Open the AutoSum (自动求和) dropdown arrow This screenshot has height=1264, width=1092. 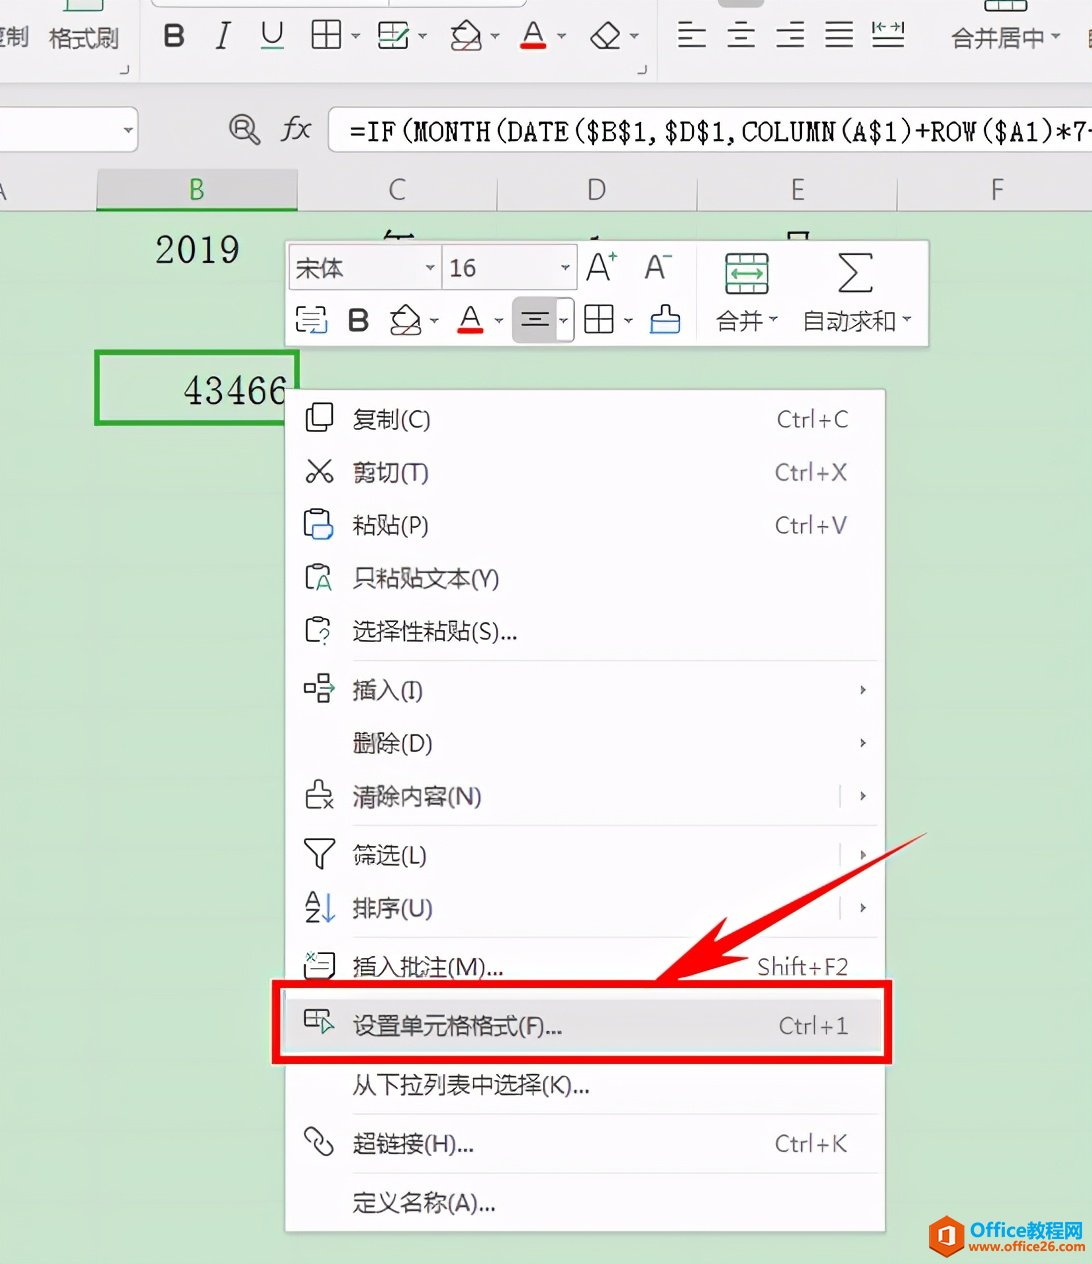tap(907, 321)
